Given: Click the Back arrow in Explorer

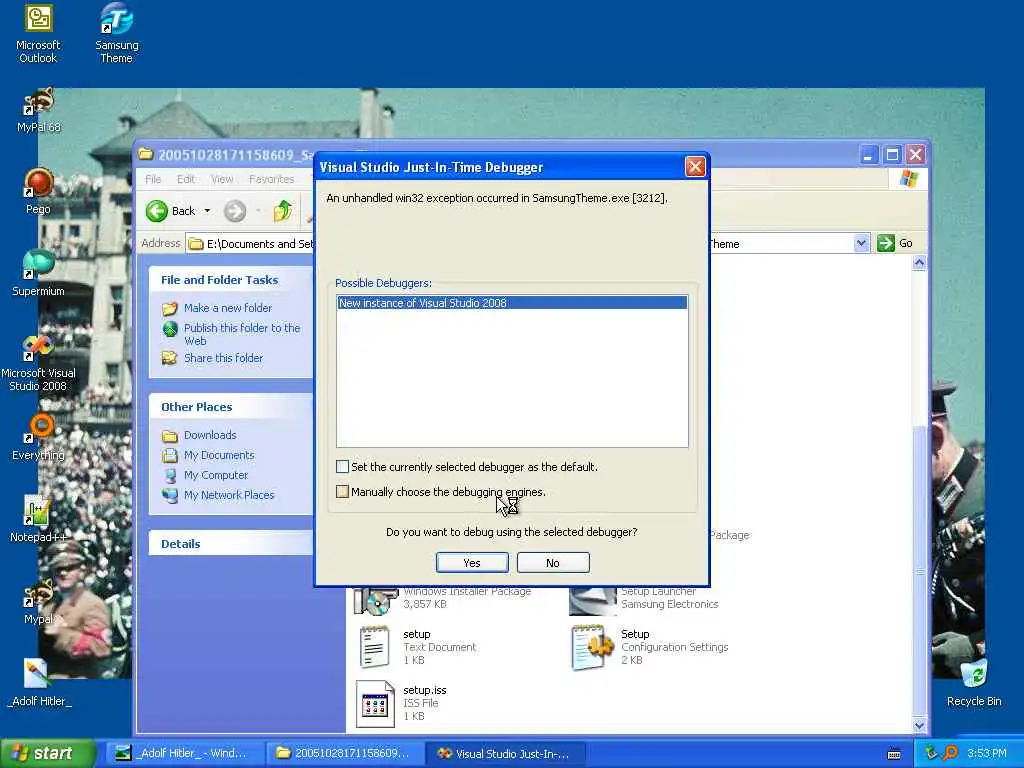Looking at the screenshot, I should pyautogui.click(x=170, y=211).
